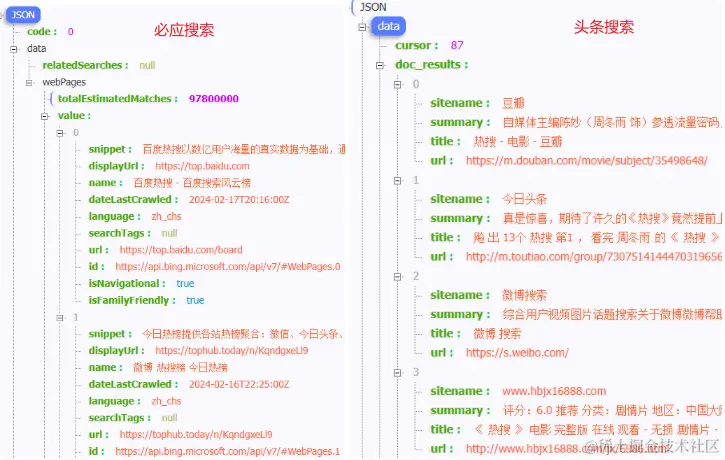
Task: Collapse the value array node
Action: point(44,116)
